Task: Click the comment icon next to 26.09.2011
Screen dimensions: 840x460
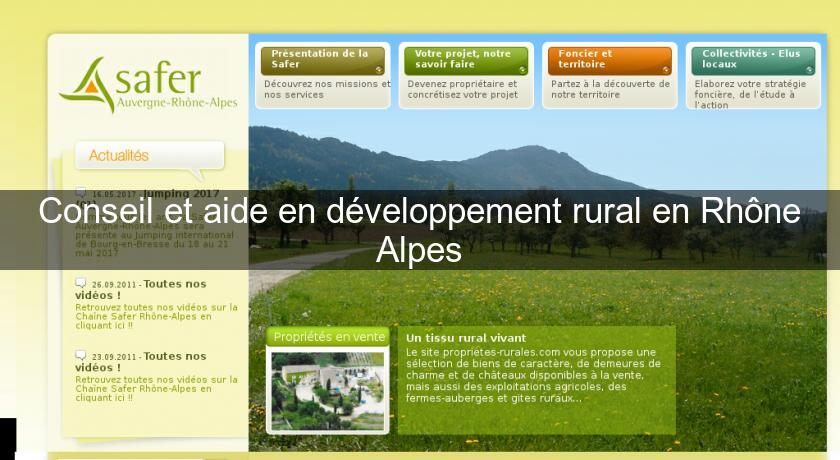Action: point(81,282)
